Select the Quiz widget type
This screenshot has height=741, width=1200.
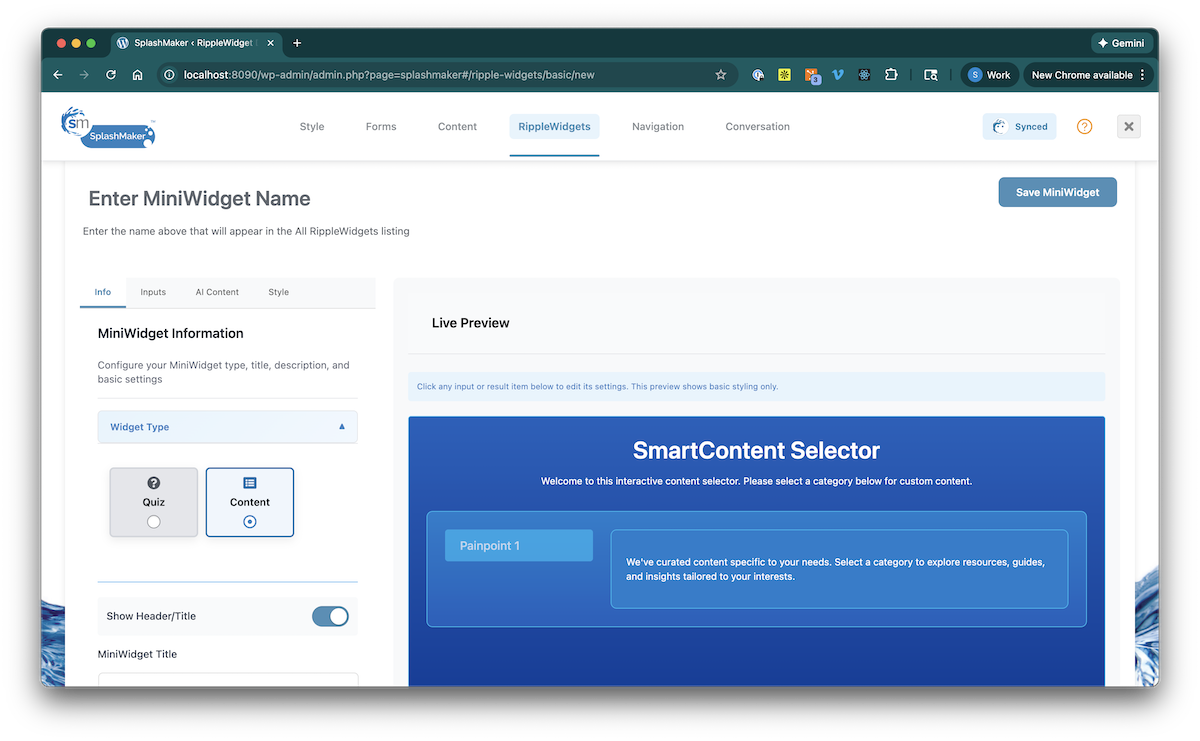154,502
